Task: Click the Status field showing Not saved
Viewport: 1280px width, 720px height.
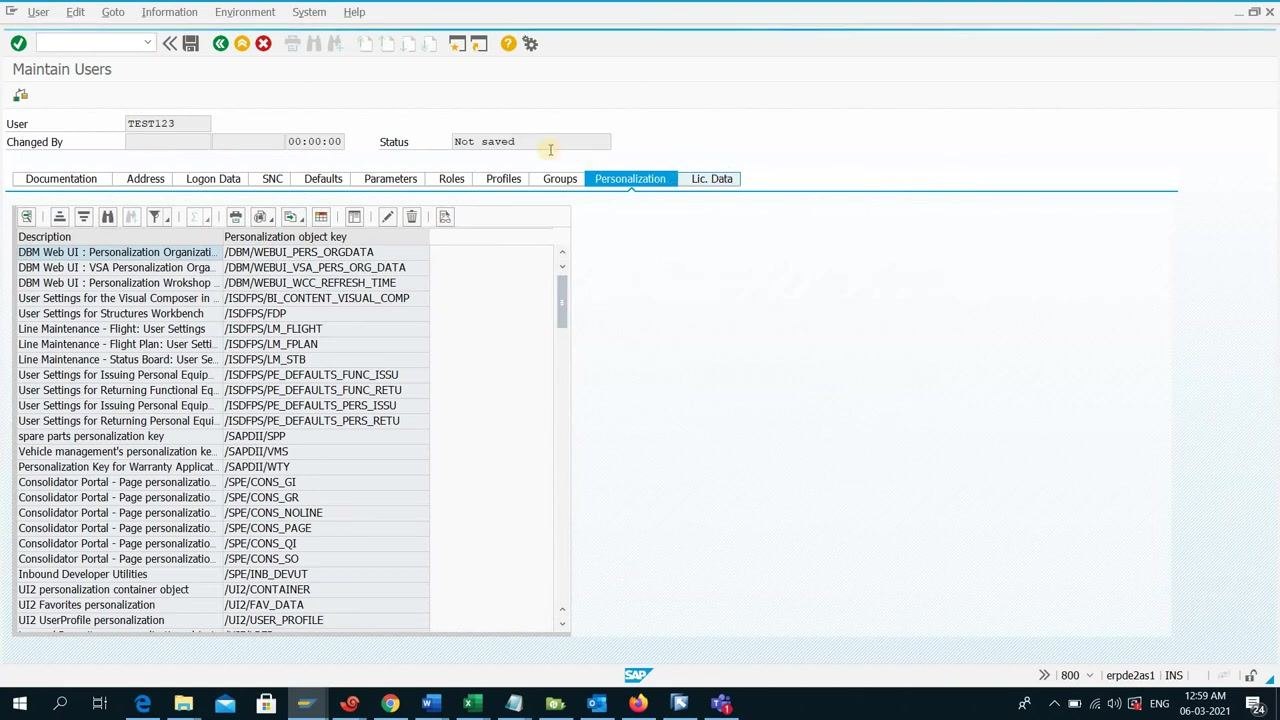Action: [531, 141]
